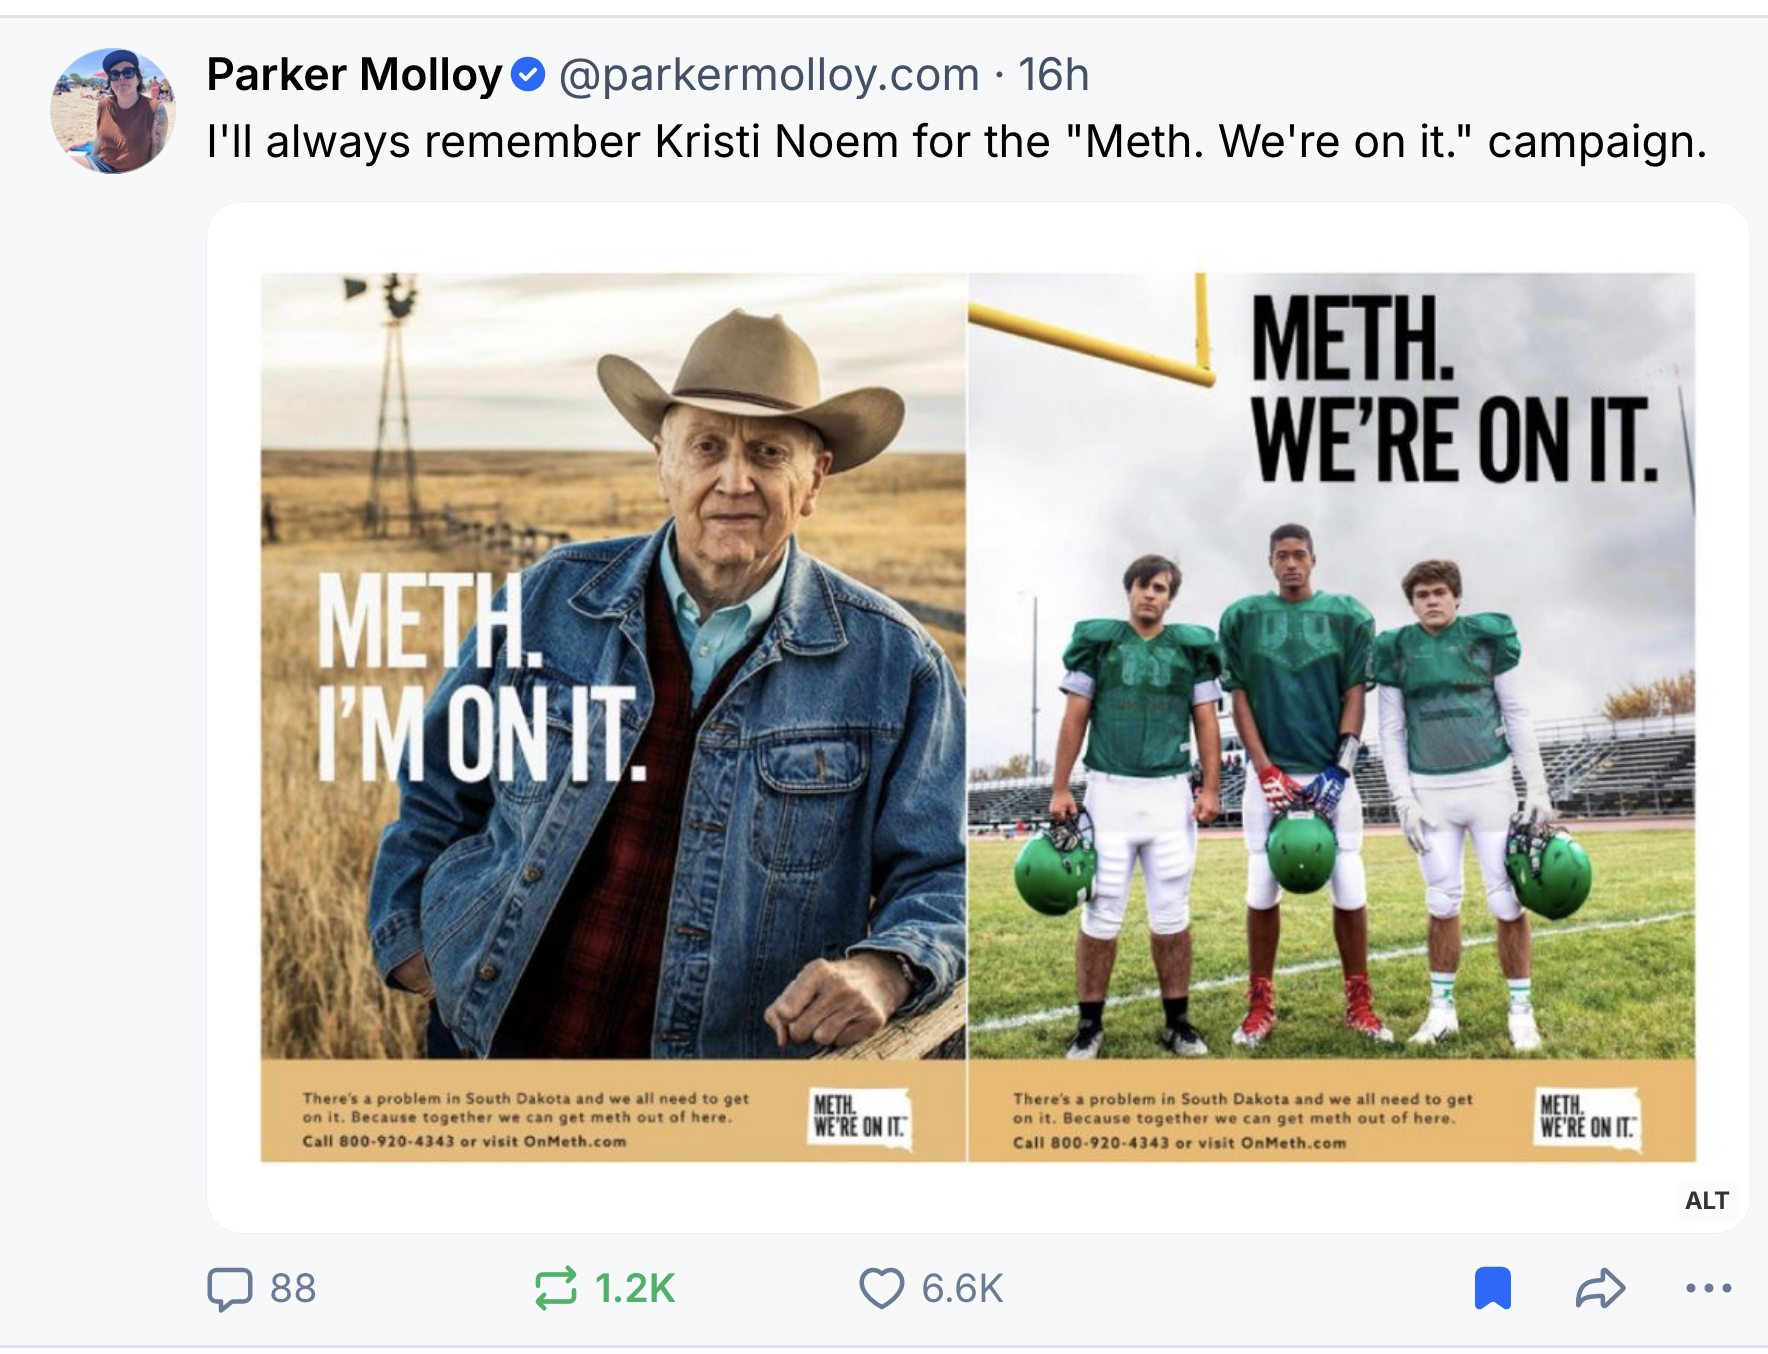Click the 6.6K likes count
Screen dimensions: 1768x1354
tap(962, 1288)
